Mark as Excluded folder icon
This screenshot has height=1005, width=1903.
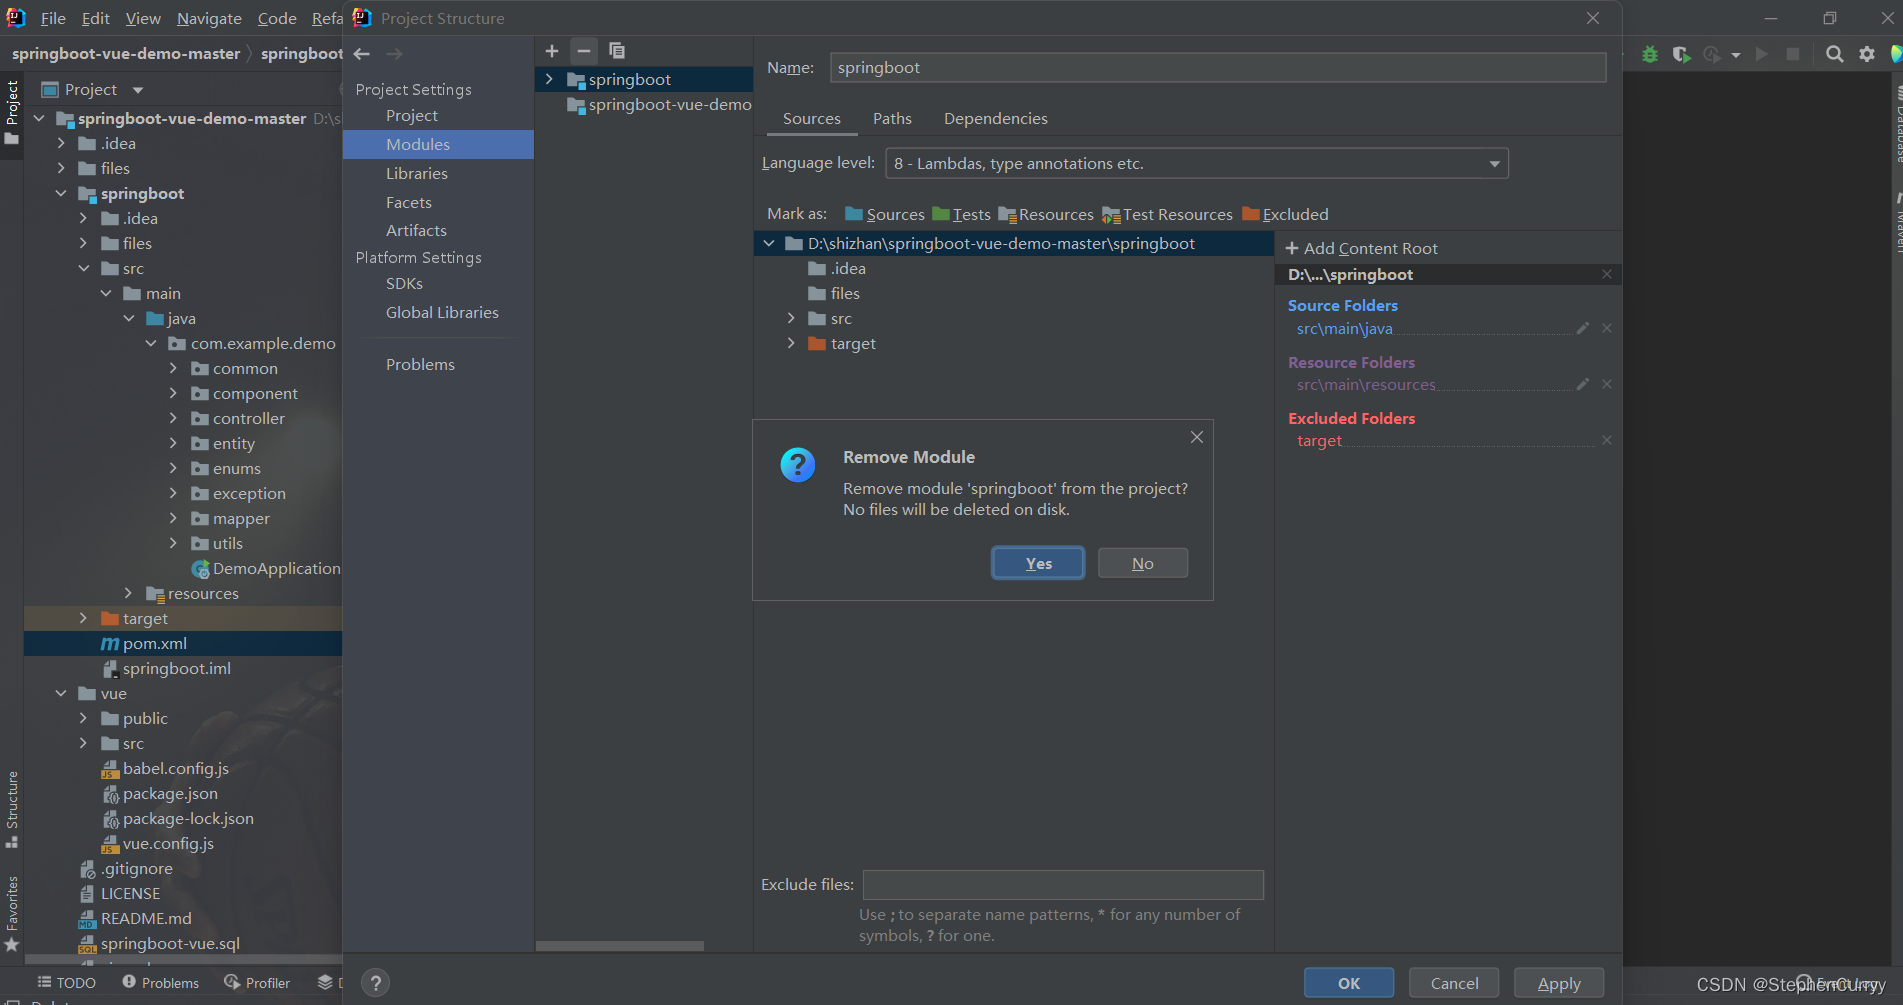click(1251, 214)
